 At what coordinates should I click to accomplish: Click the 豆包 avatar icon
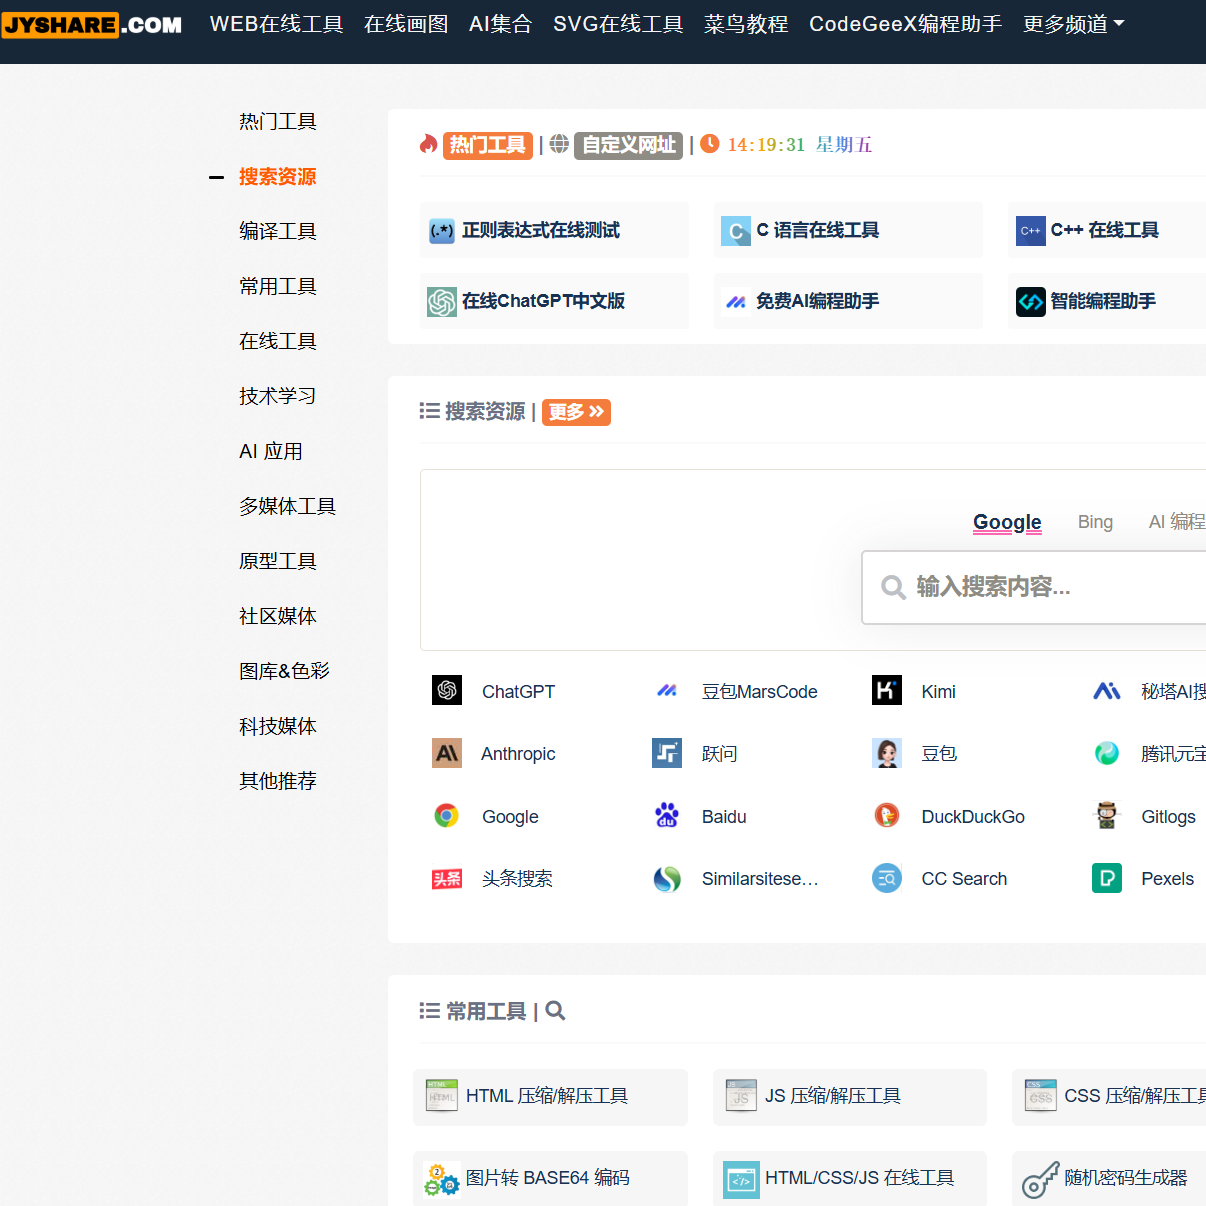887,753
